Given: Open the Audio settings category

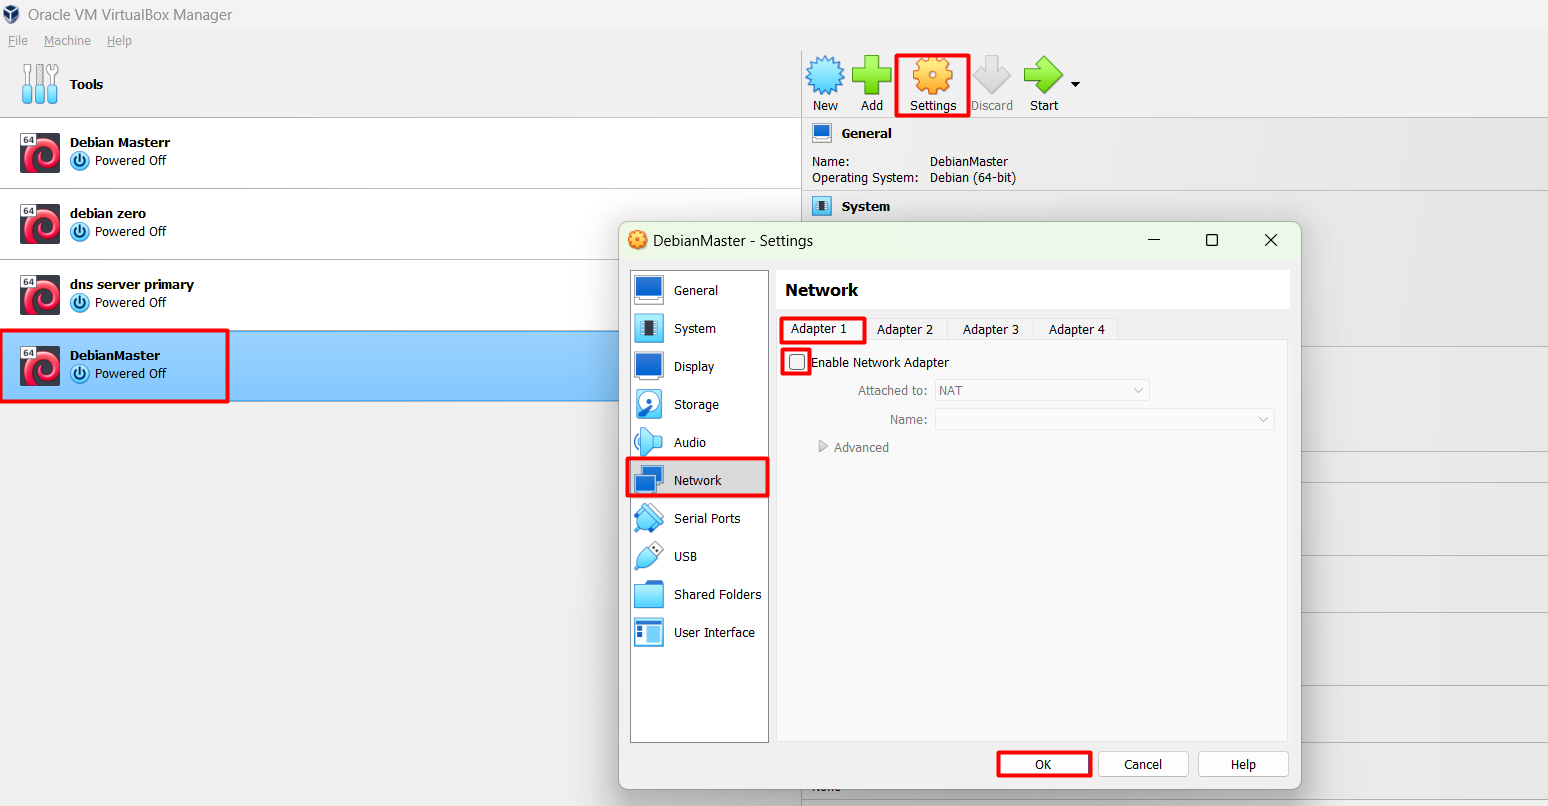Looking at the screenshot, I should point(699,442).
